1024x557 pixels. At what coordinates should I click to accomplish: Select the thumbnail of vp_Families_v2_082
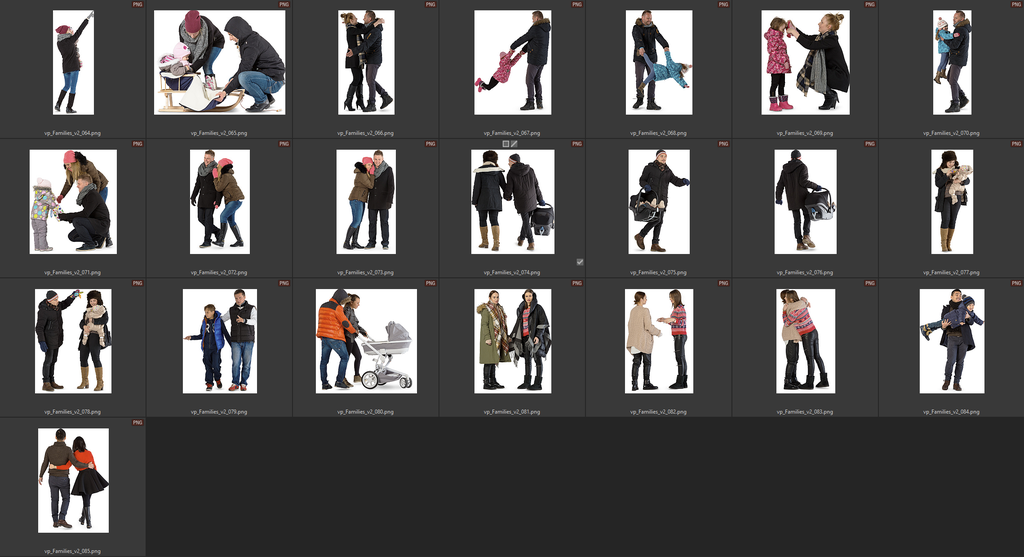(659, 340)
